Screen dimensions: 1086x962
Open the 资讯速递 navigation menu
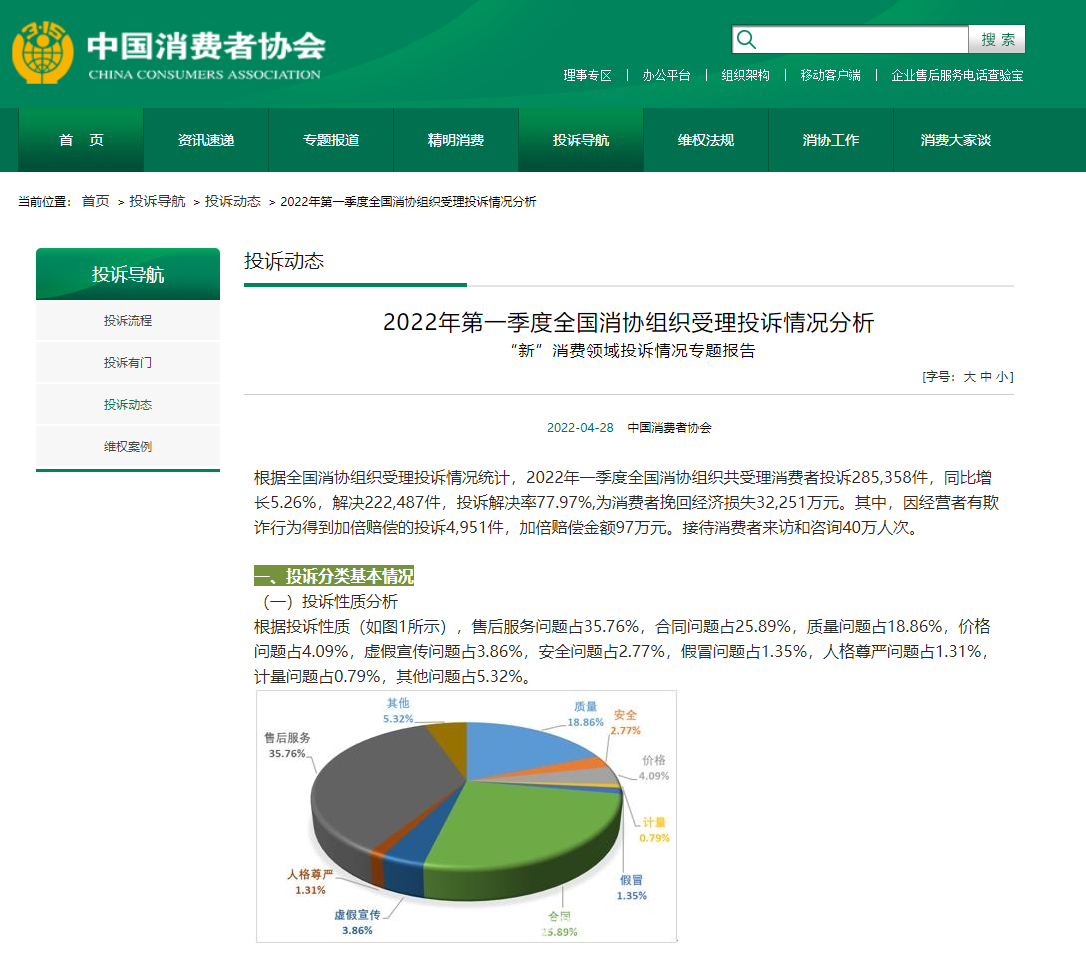click(206, 140)
